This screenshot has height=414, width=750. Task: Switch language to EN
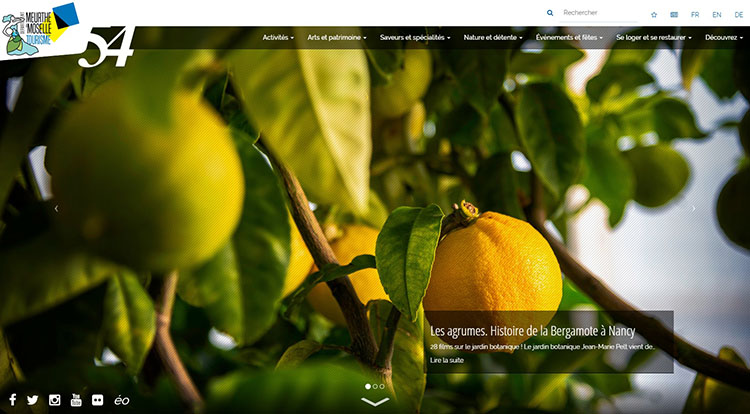point(717,15)
